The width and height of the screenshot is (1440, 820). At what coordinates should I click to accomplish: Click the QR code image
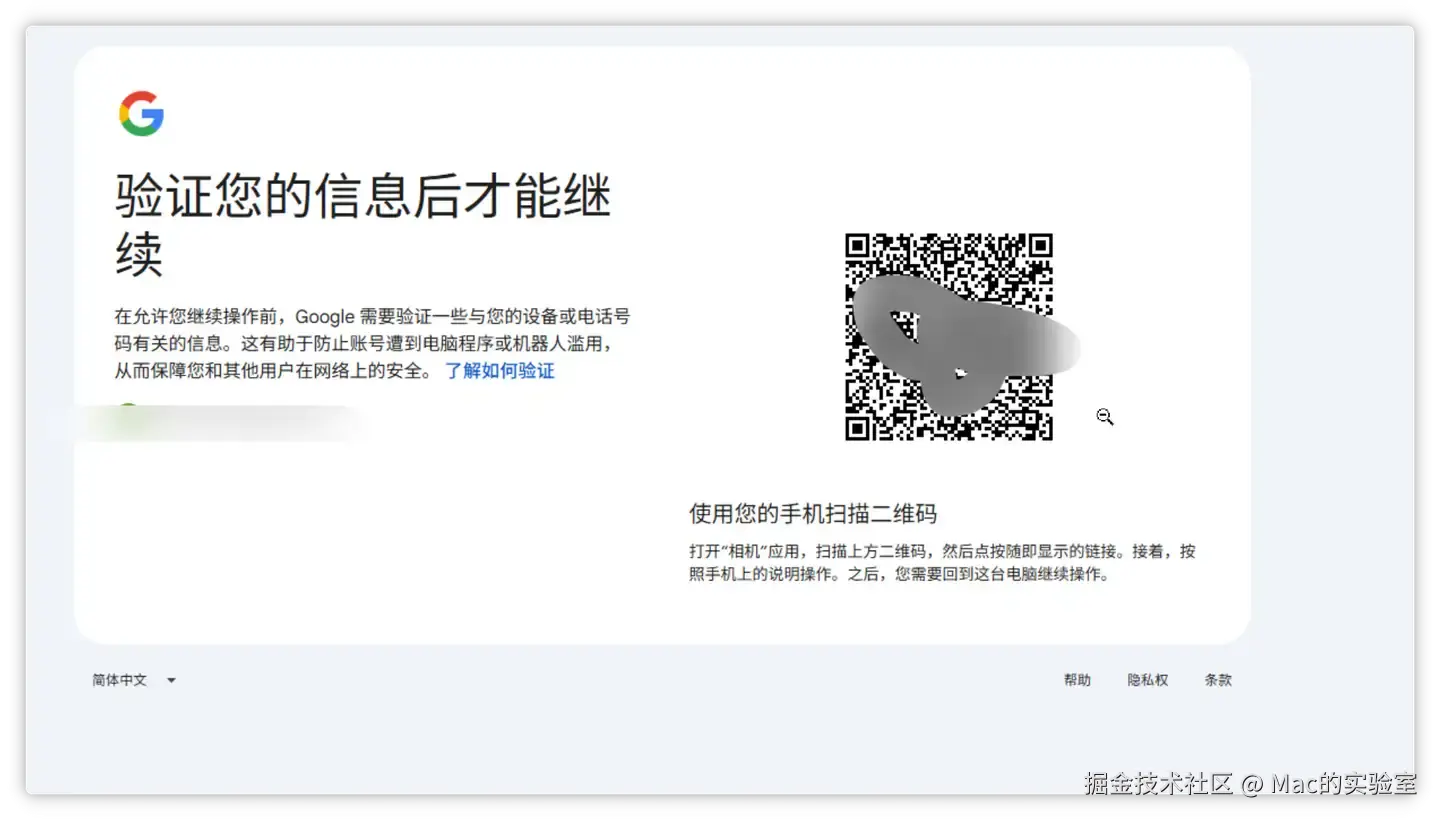(x=949, y=337)
